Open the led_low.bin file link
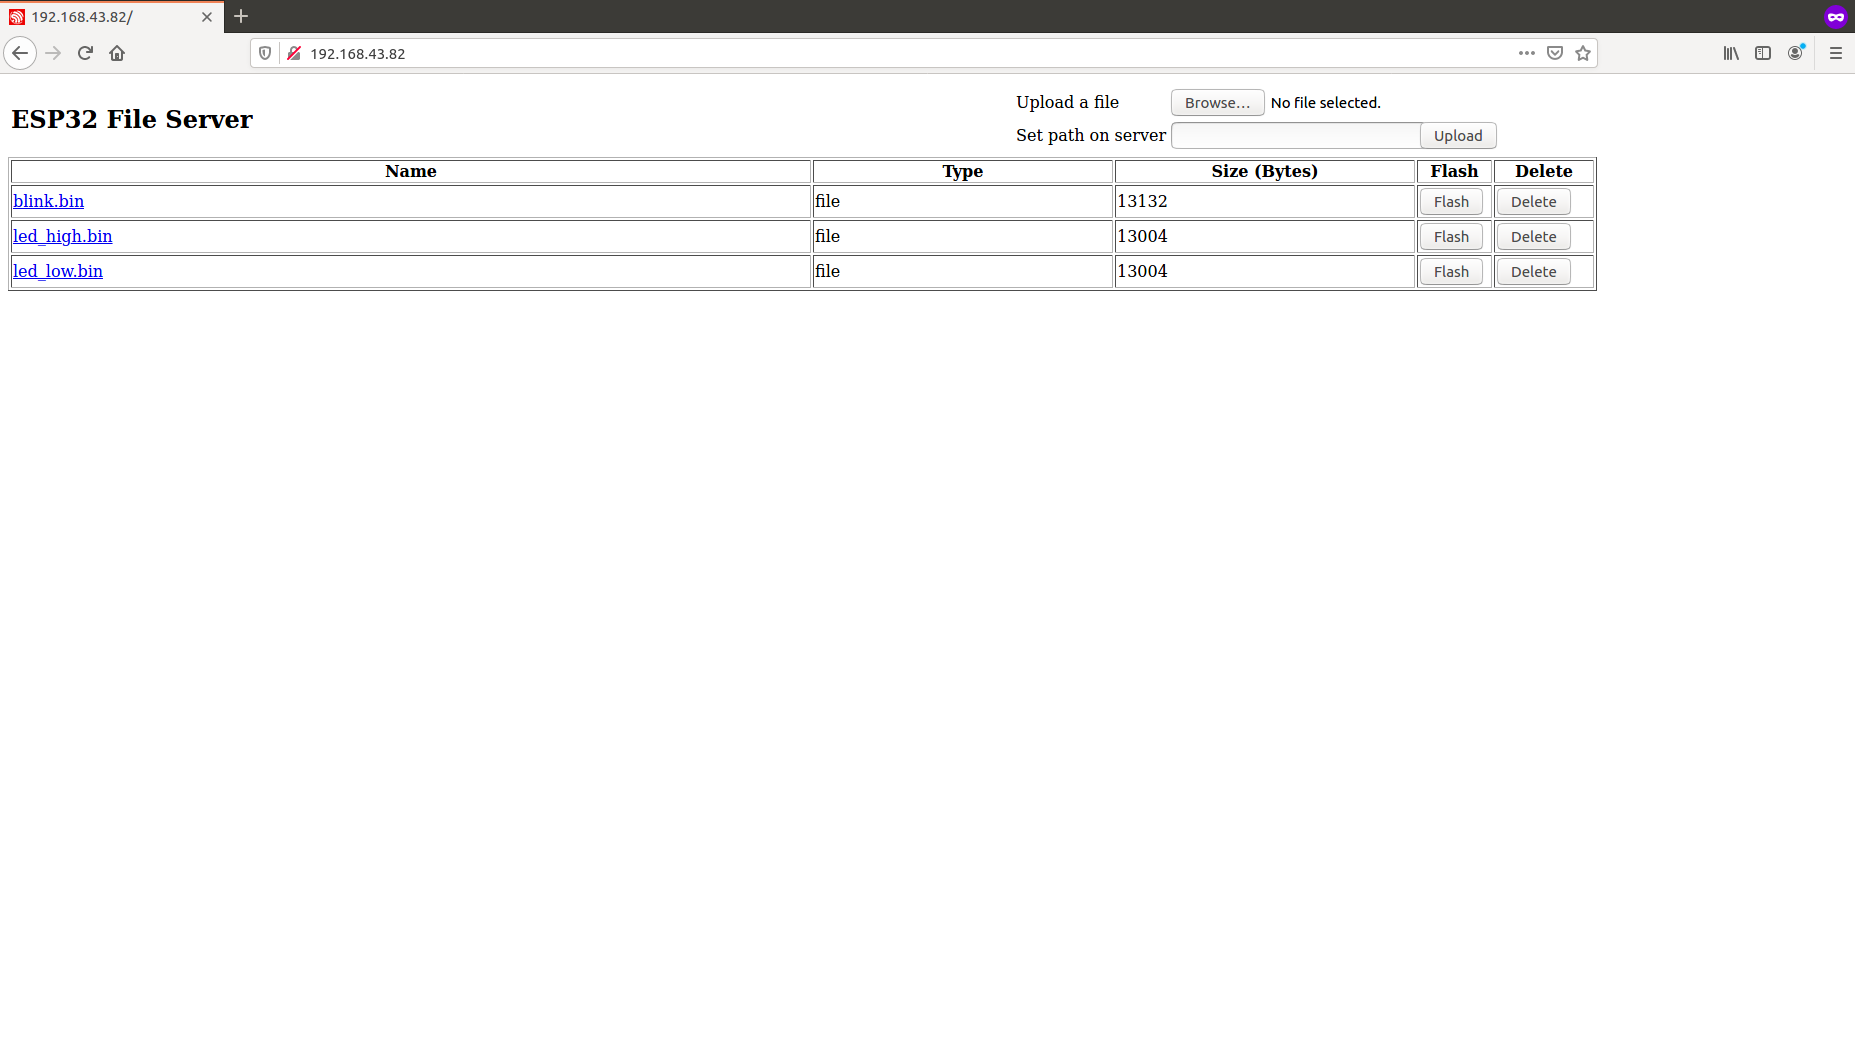Viewport: 1855px width, 1056px height. pyautogui.click(x=58, y=271)
